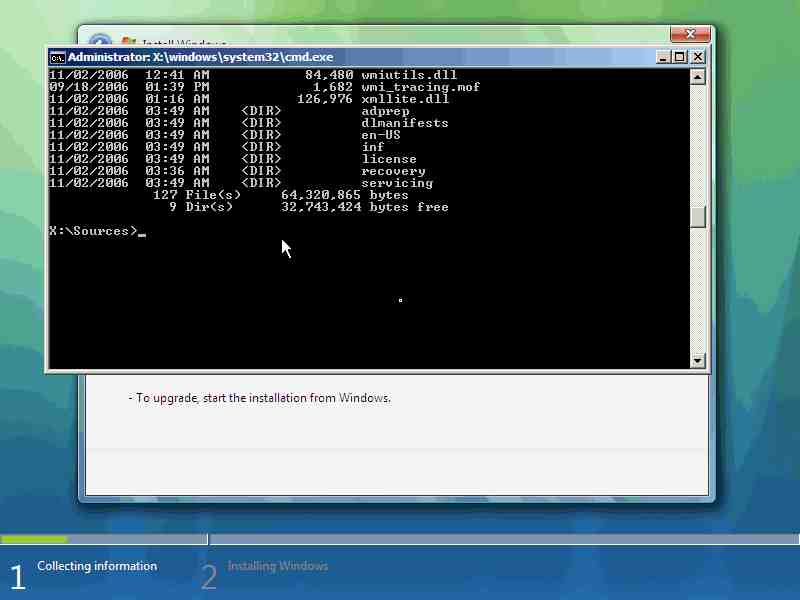The image size is (800, 600).
Task: Click the upgrade instruction text in installer
Action: pos(260,398)
